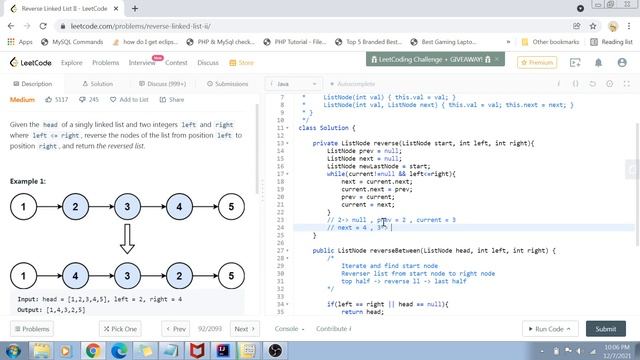Bookmark this page with the star

click(593, 26)
